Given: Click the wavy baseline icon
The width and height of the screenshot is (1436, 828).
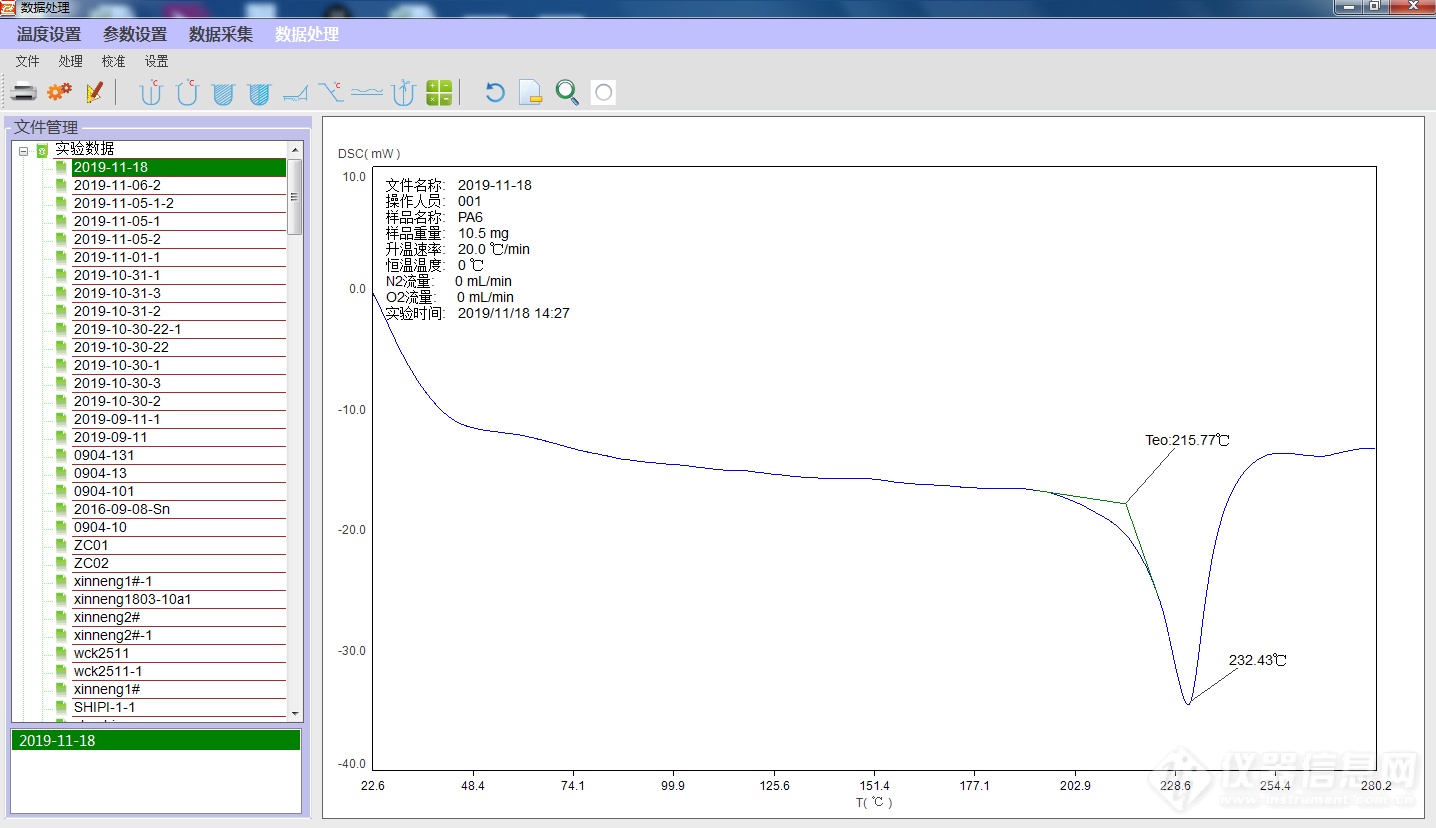Looking at the screenshot, I should (367, 93).
